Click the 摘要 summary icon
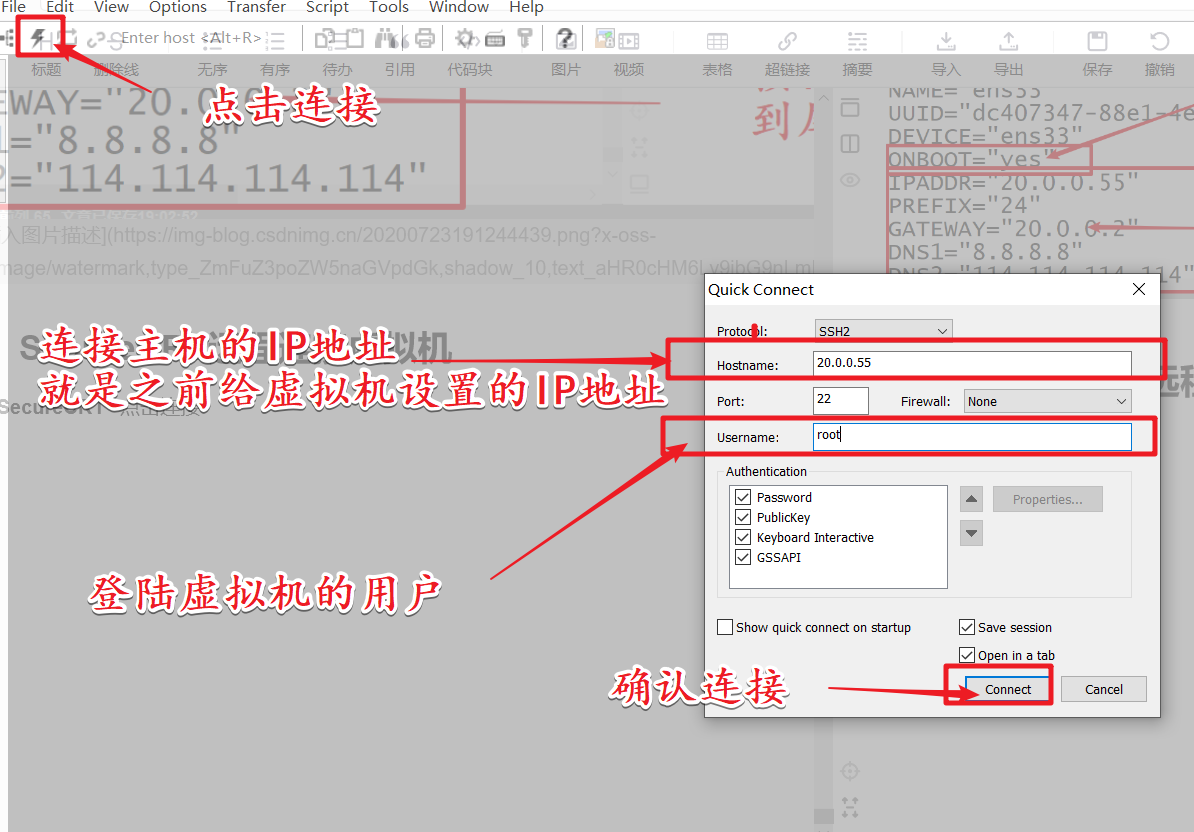This screenshot has width=1194, height=832. tap(857, 41)
